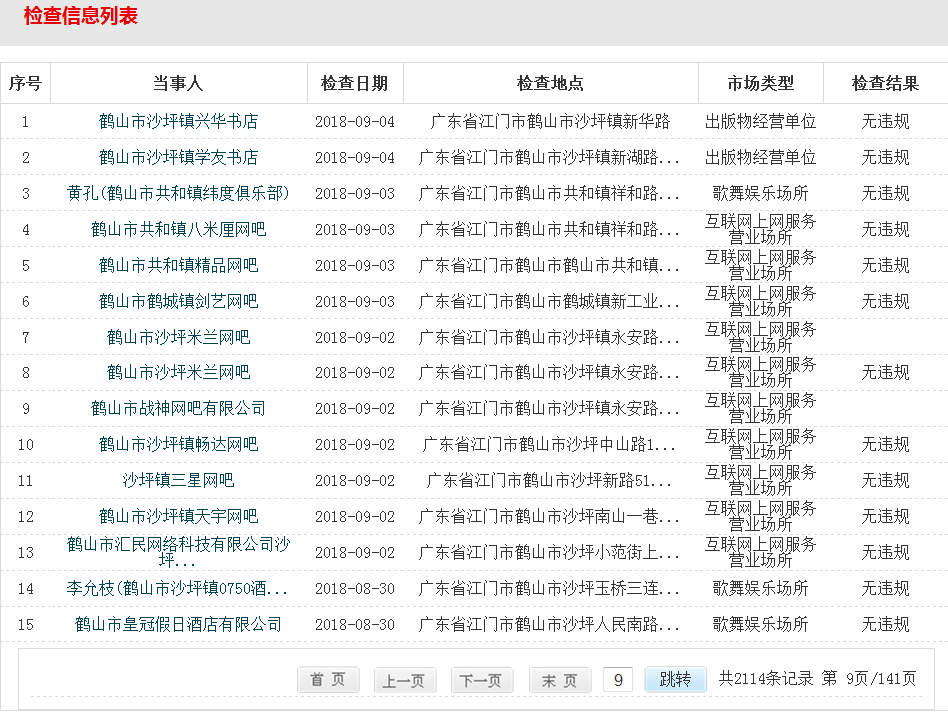Click the 鹤山市战神网吧有限公司 link
This screenshot has width=948, height=712.
coord(178,408)
